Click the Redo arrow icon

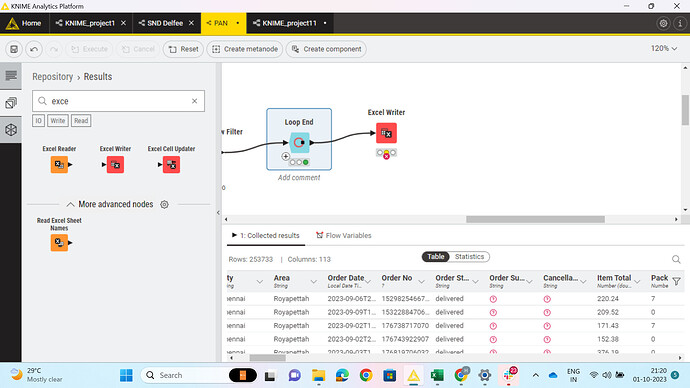54,49
